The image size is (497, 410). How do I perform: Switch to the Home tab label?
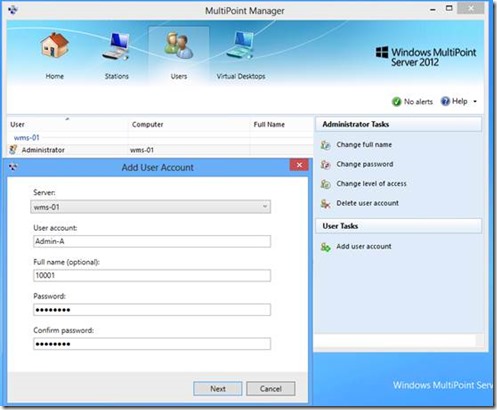coord(55,76)
